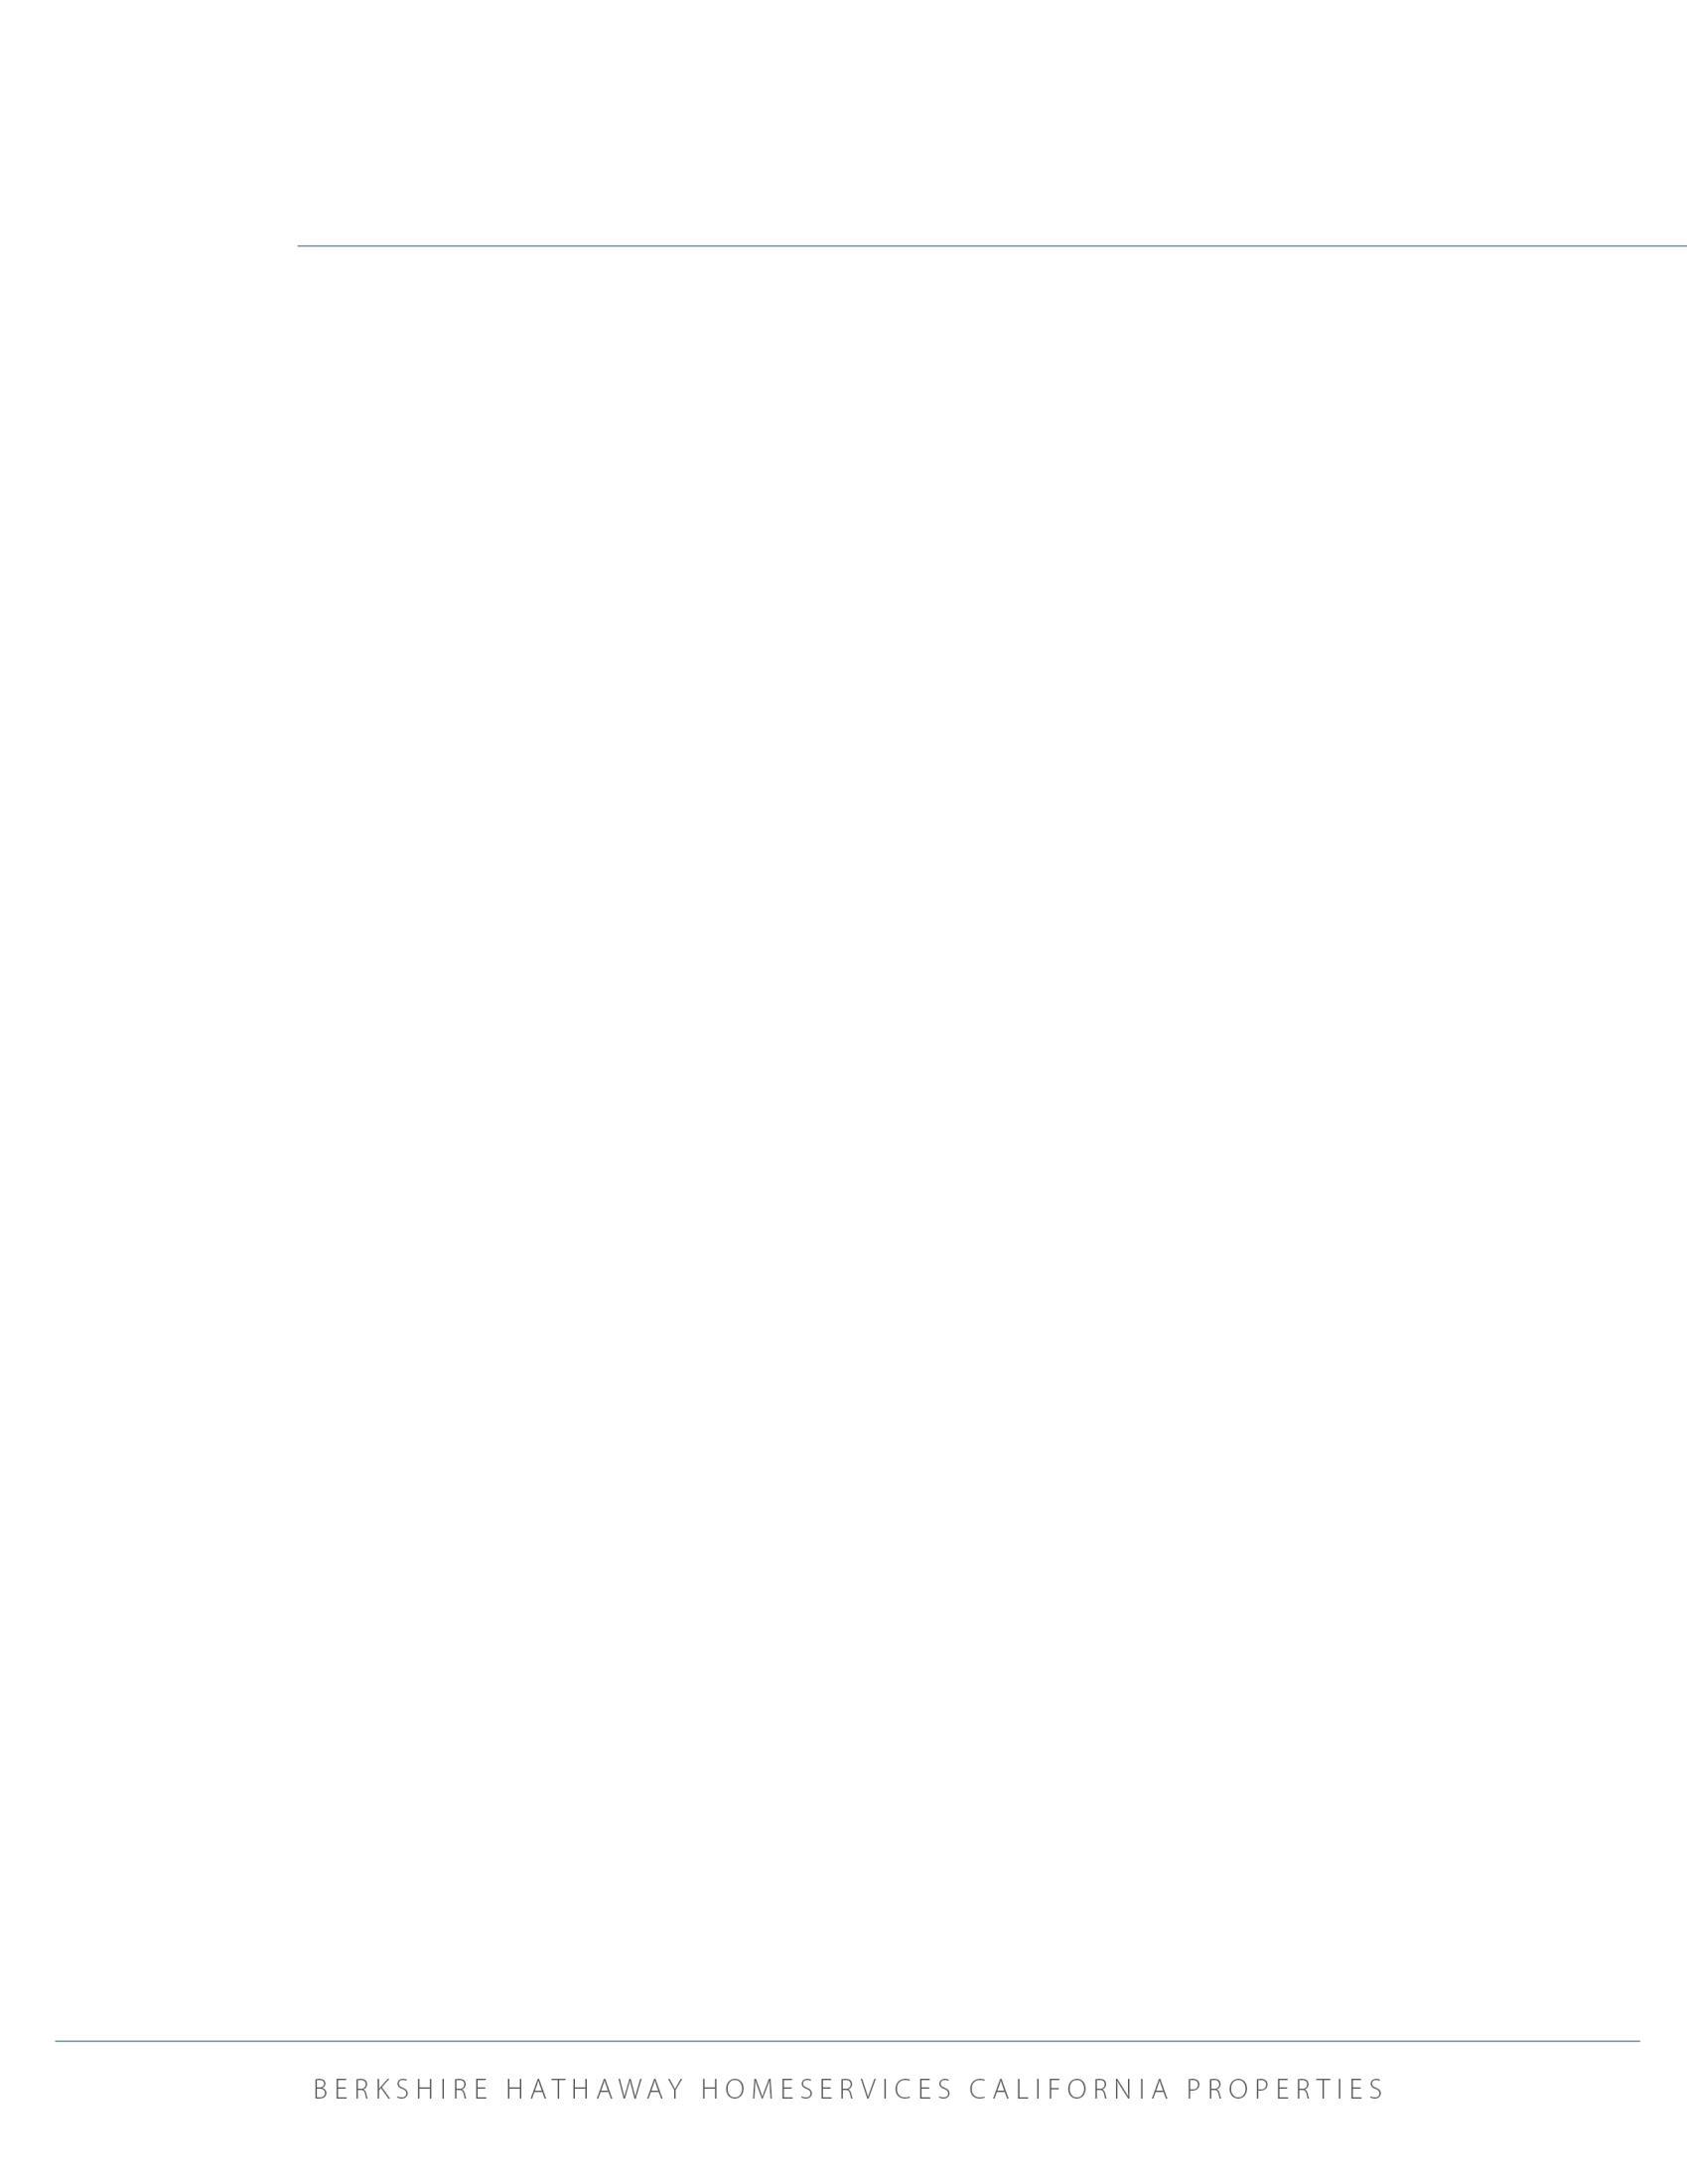This screenshot has width=1687, height=2184.
Task: Click the empty left margin beside the header rule
Action: (148, 245)
